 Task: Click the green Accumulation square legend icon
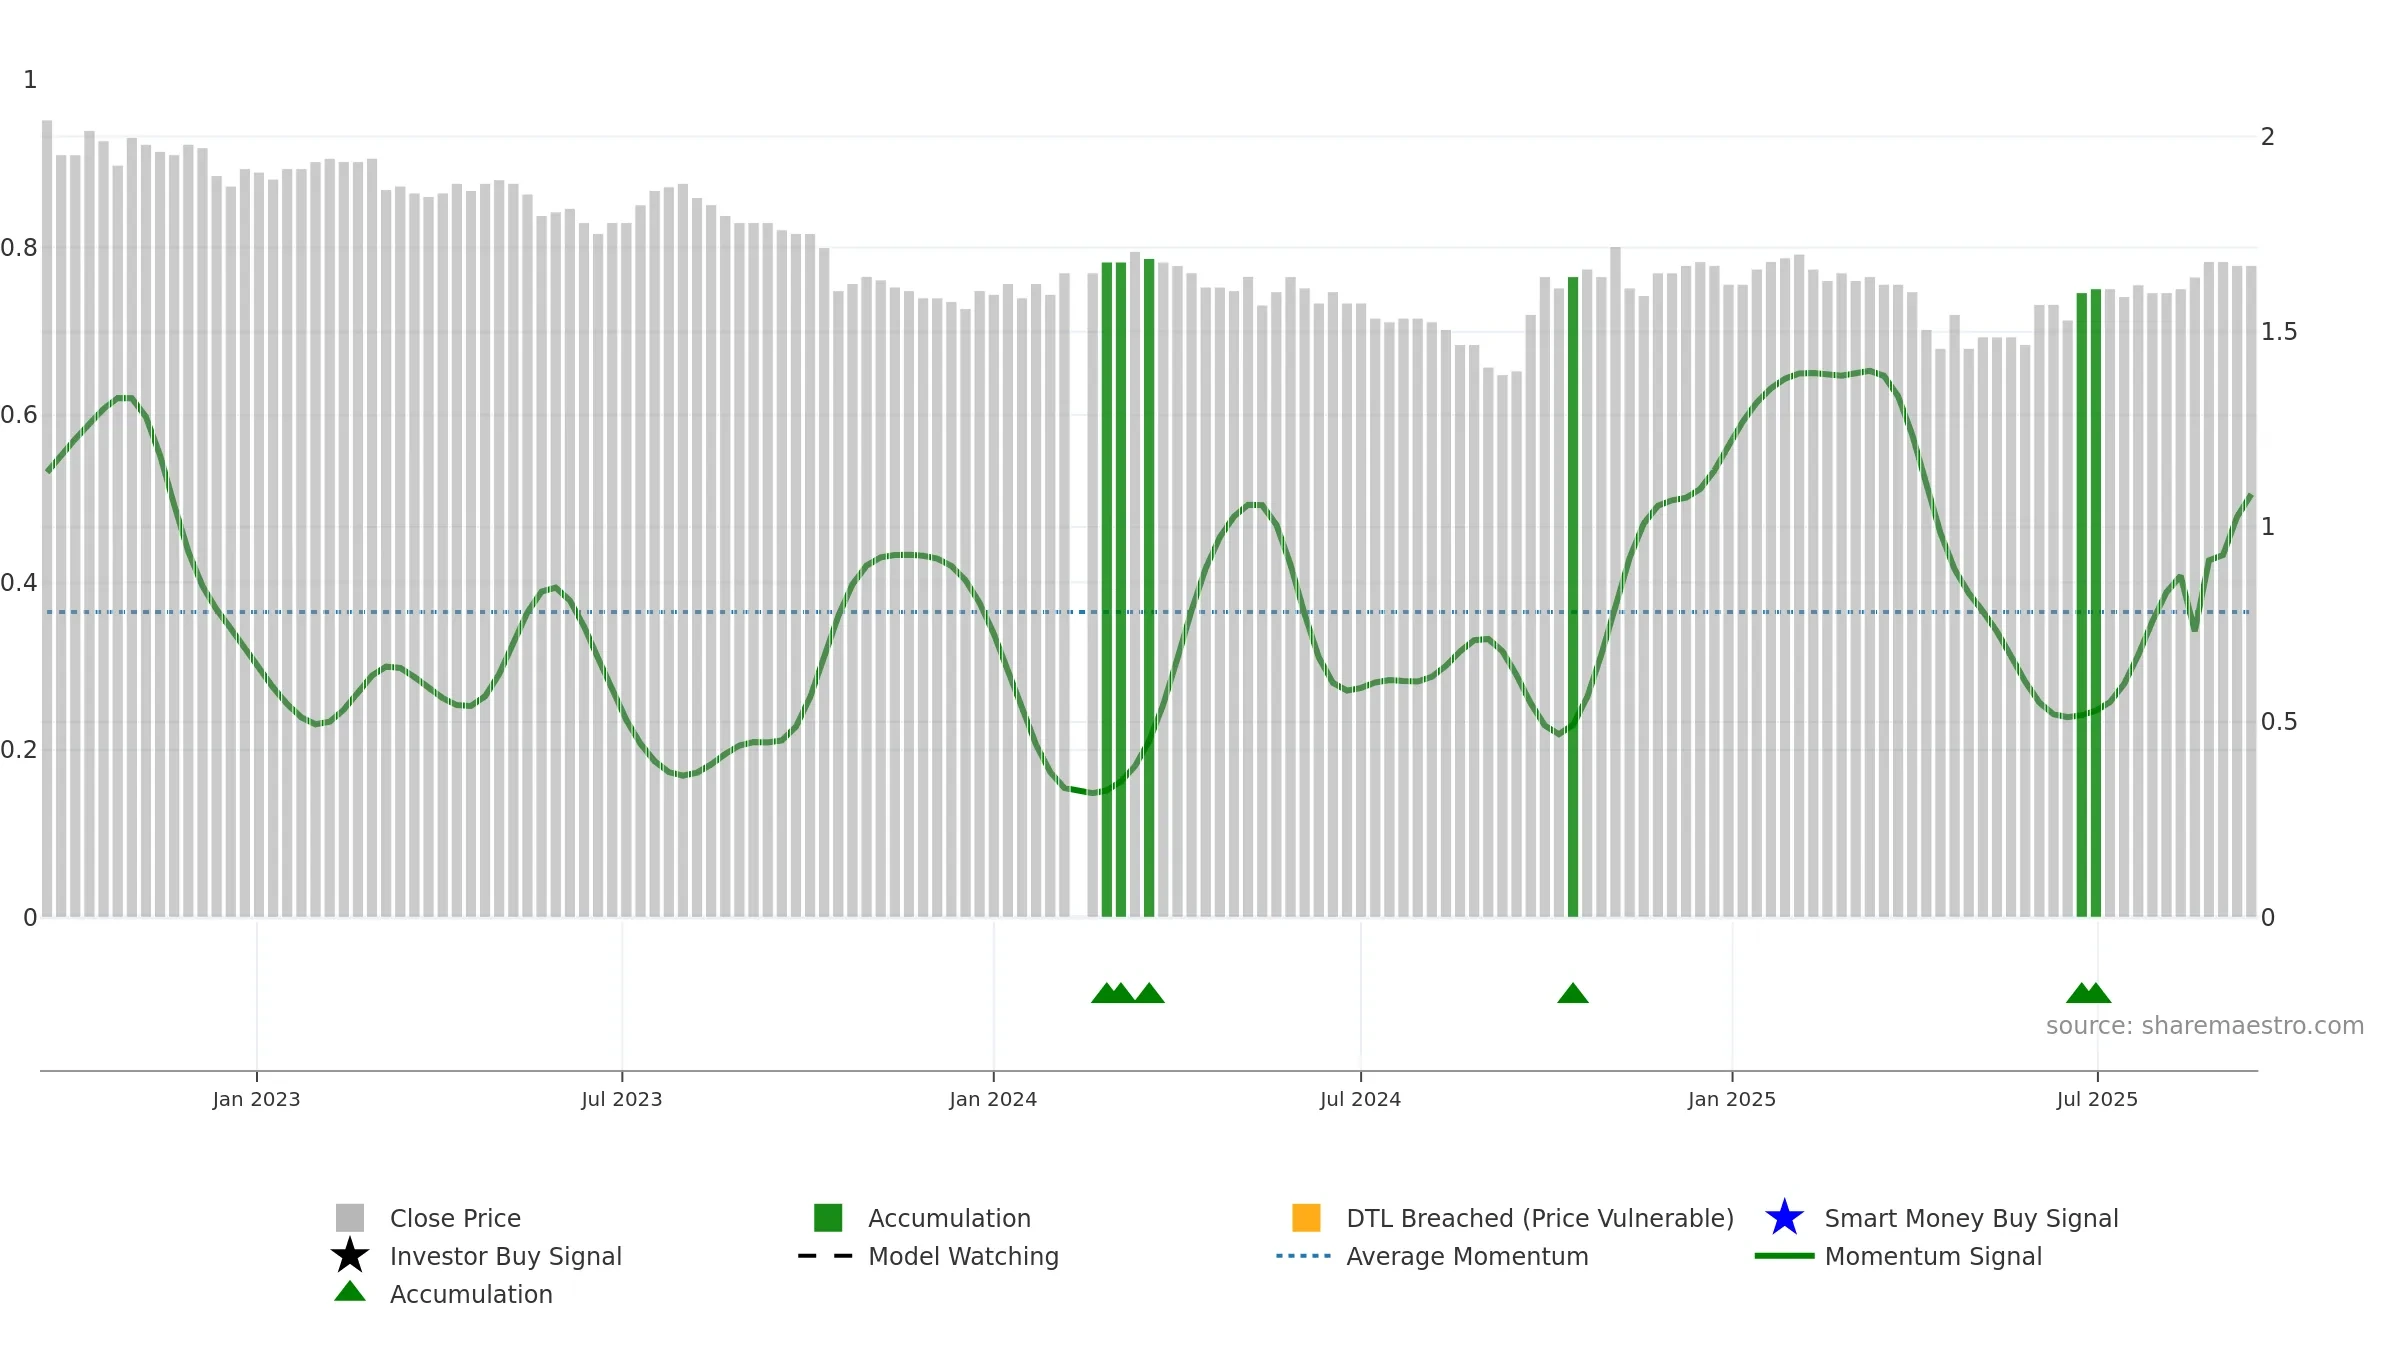(828, 1218)
